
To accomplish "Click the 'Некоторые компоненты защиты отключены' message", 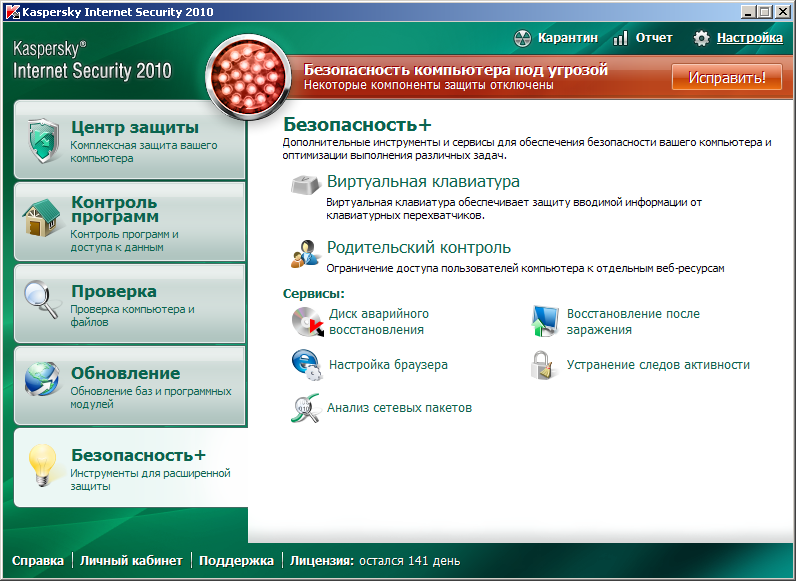I will click(428, 85).
